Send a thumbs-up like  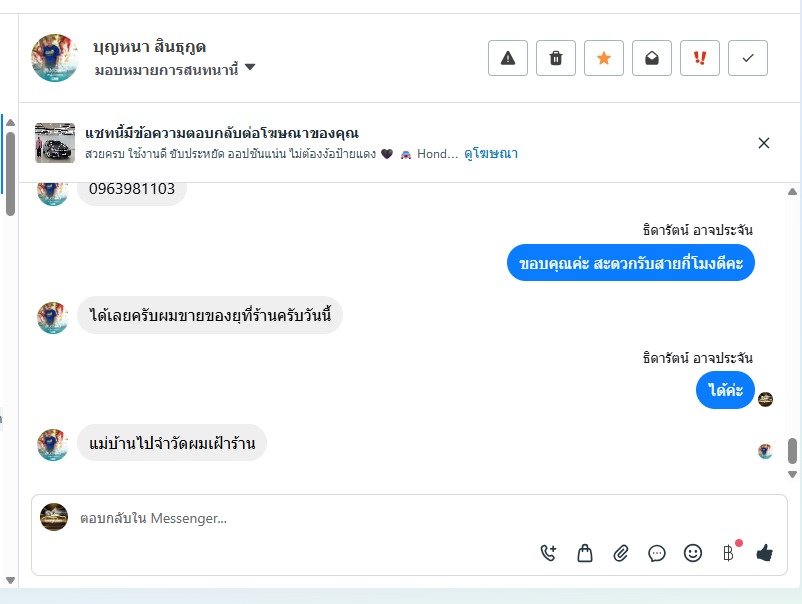click(x=765, y=552)
